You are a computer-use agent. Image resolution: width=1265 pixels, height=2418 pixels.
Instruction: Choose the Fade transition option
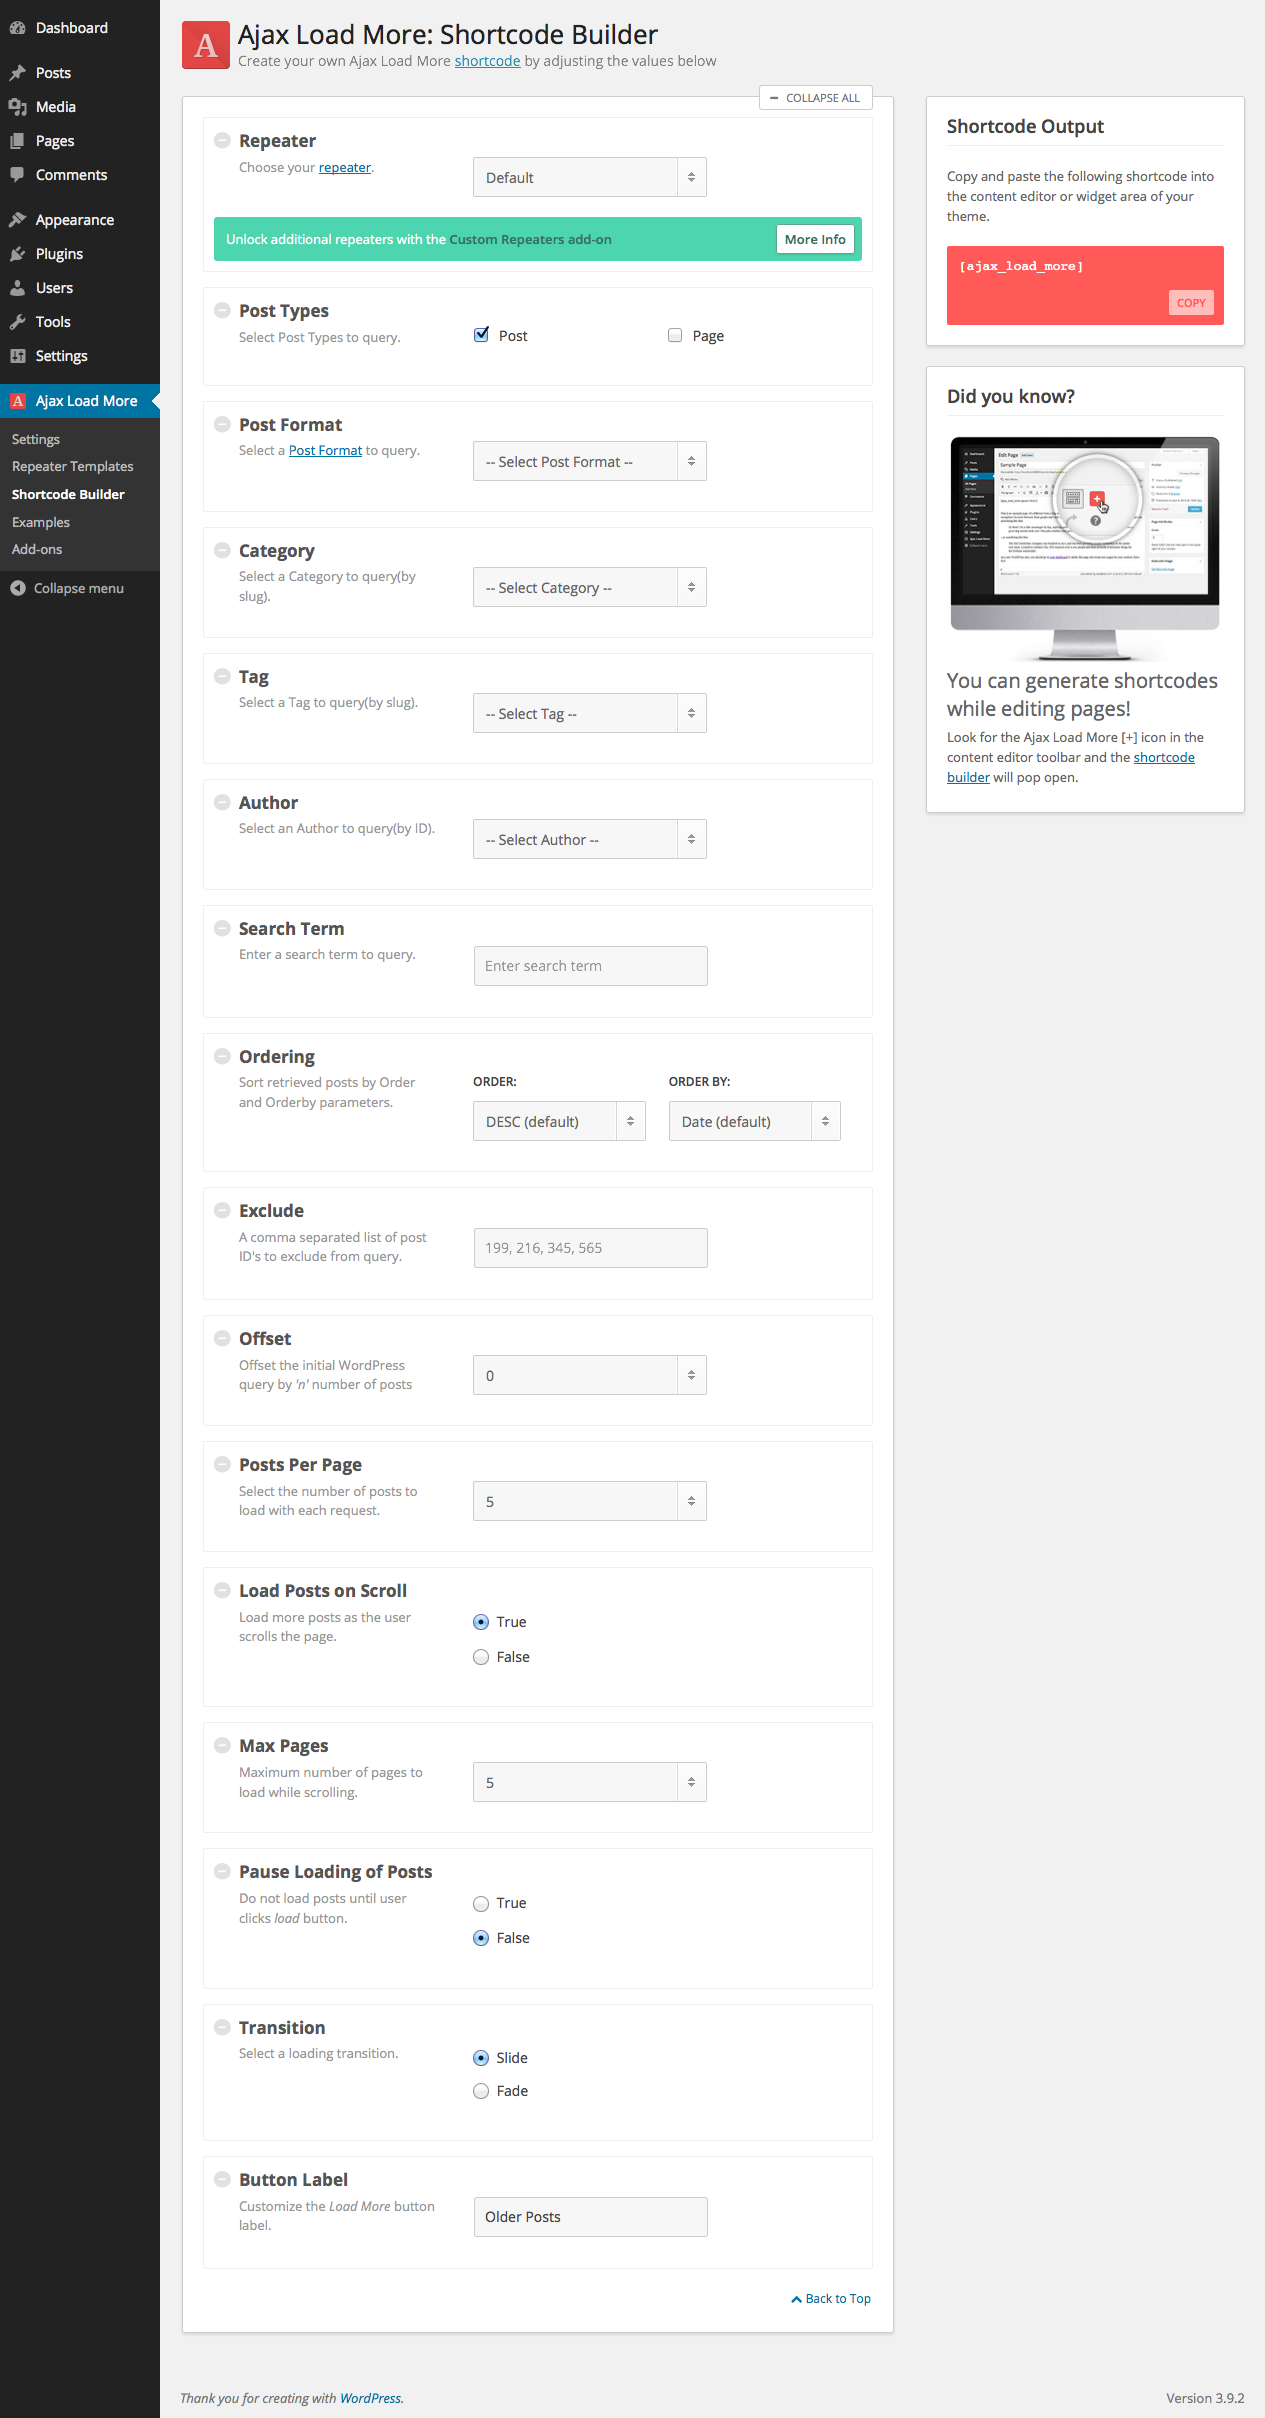coord(481,2091)
